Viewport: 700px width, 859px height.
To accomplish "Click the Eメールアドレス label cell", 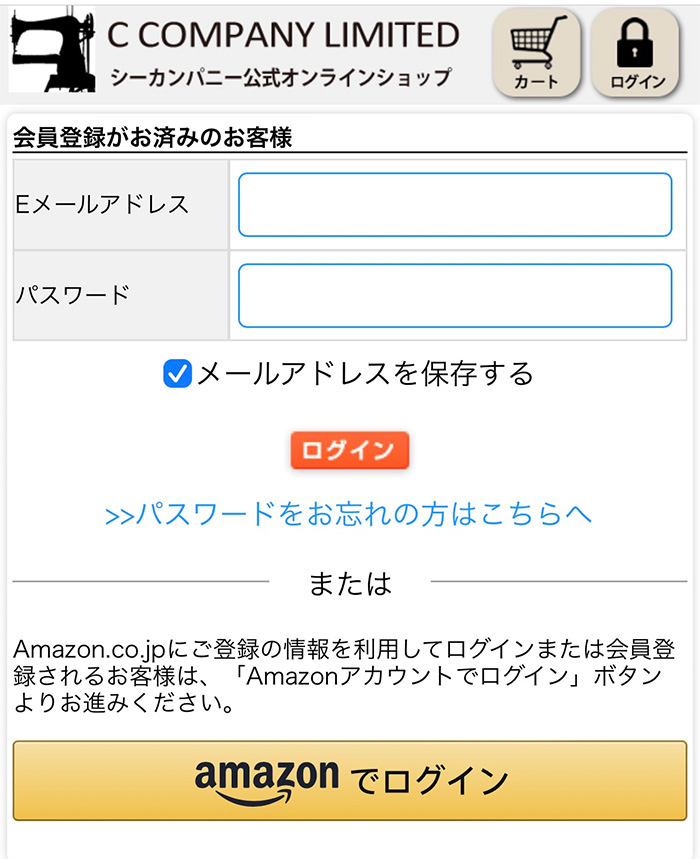I will pos(121,205).
